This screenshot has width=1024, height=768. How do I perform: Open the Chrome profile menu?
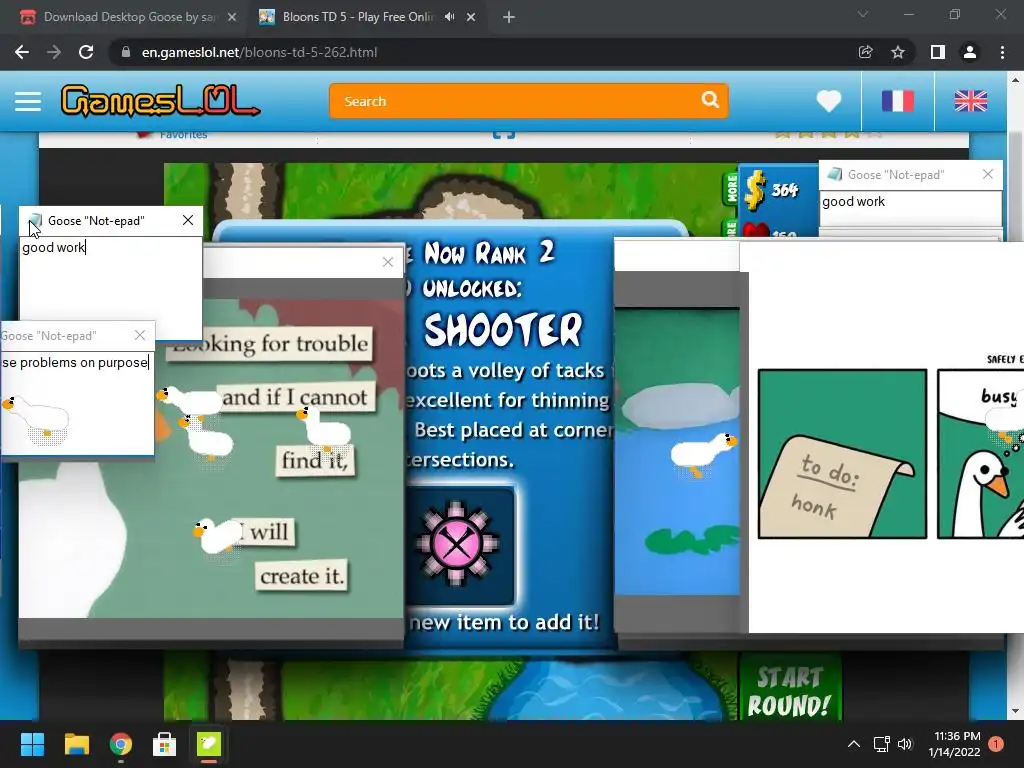coord(970,52)
